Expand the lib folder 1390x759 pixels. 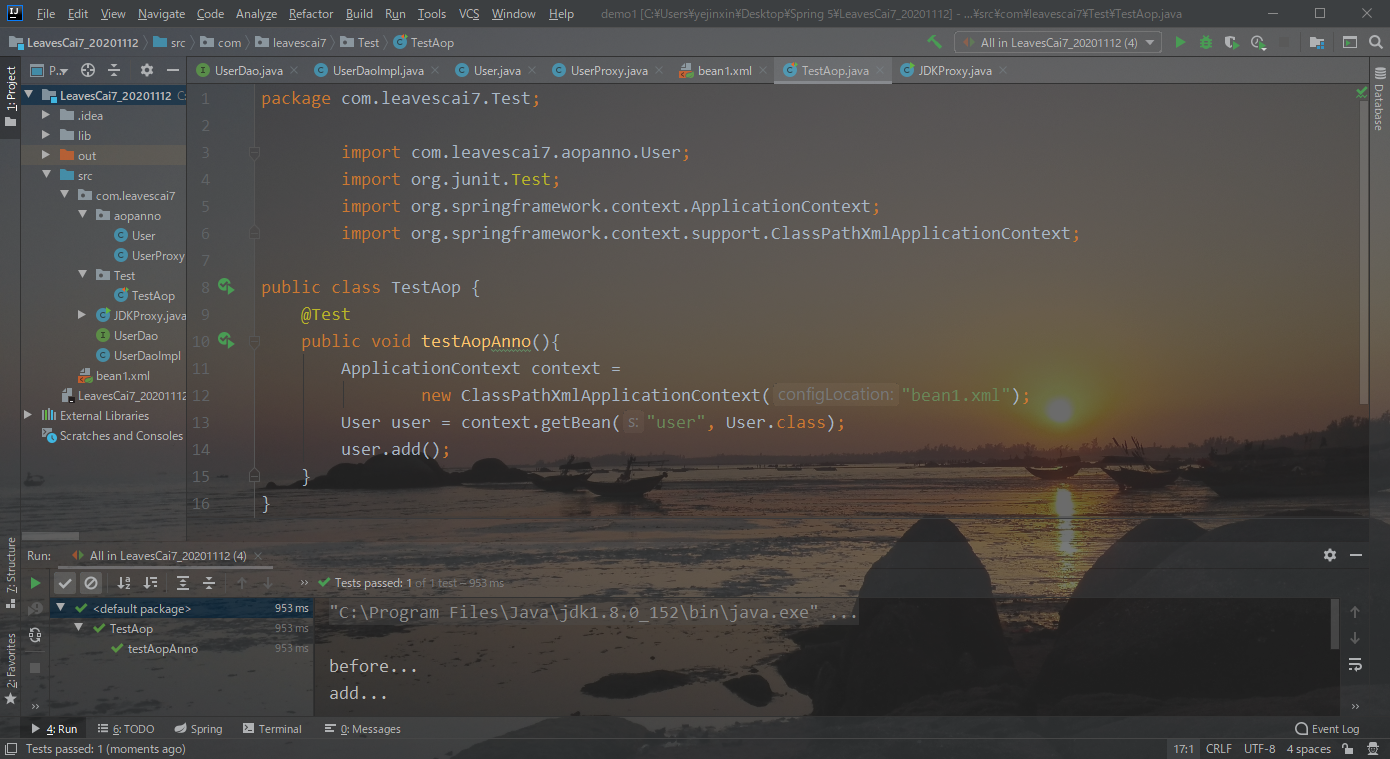[45, 135]
